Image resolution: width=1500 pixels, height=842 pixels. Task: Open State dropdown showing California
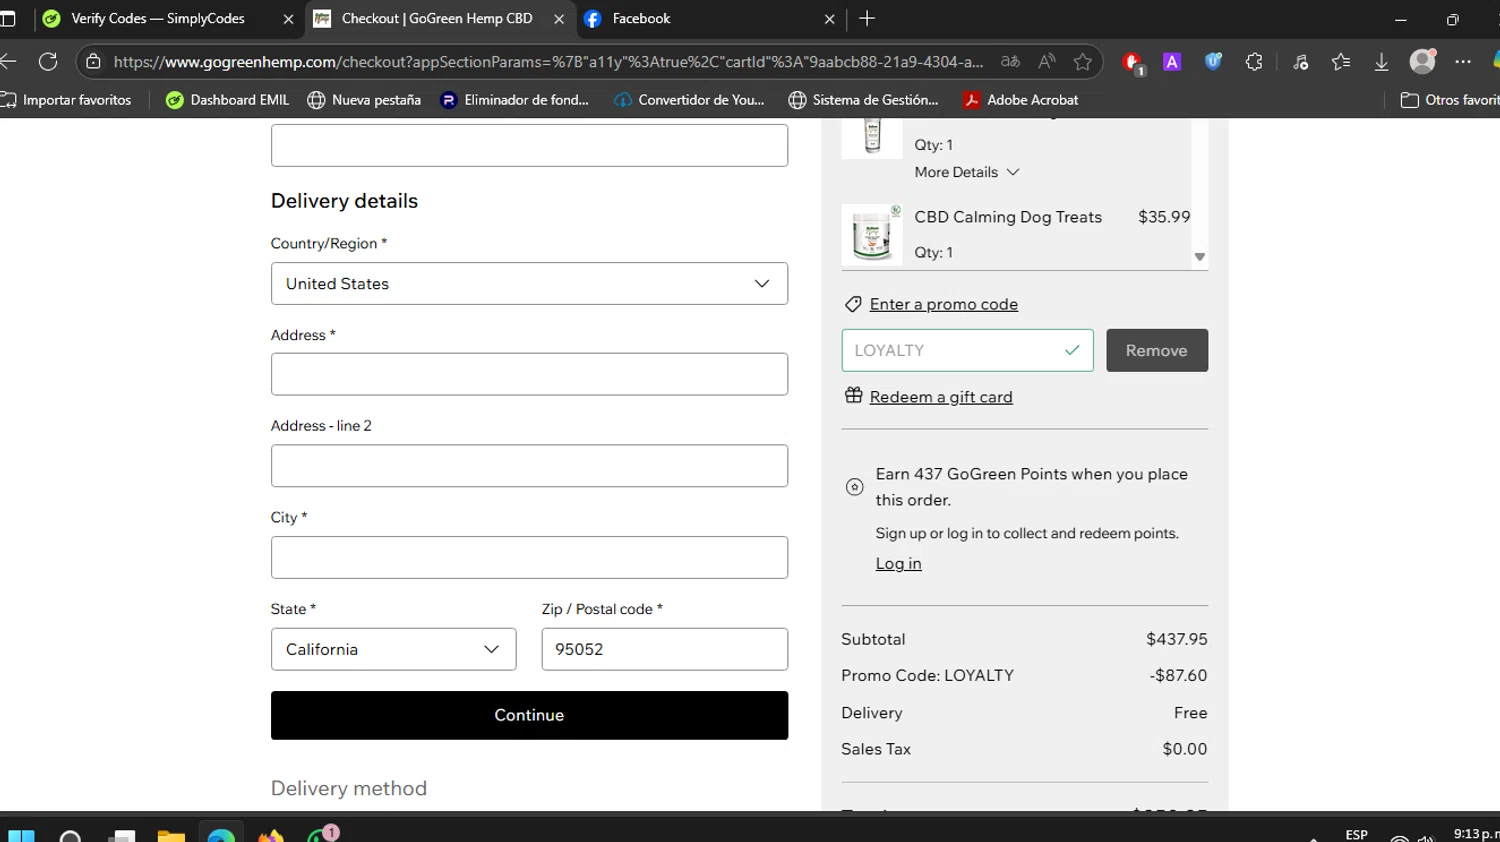click(x=393, y=649)
